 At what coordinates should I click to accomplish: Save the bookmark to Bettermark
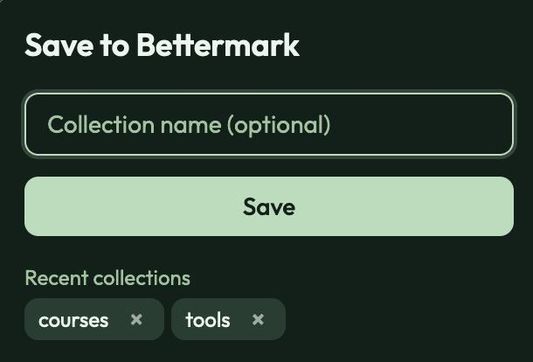click(x=269, y=206)
